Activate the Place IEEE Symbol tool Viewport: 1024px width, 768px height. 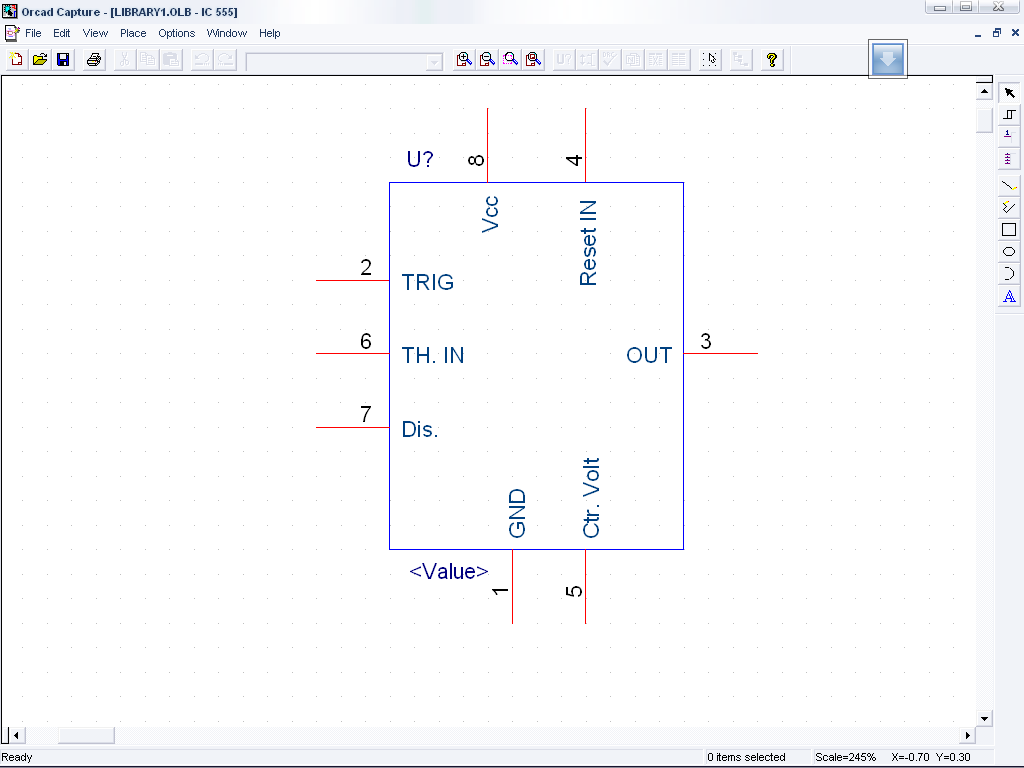[1009, 115]
